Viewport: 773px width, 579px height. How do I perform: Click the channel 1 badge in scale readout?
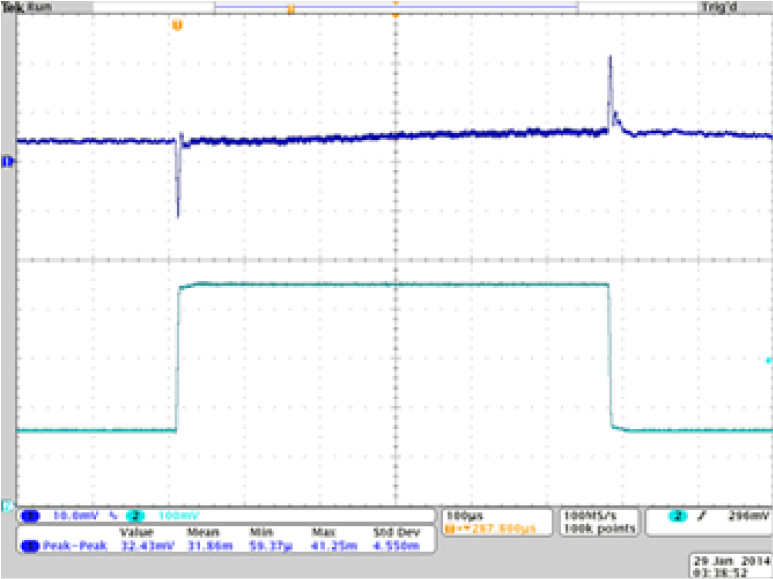(x=30, y=518)
